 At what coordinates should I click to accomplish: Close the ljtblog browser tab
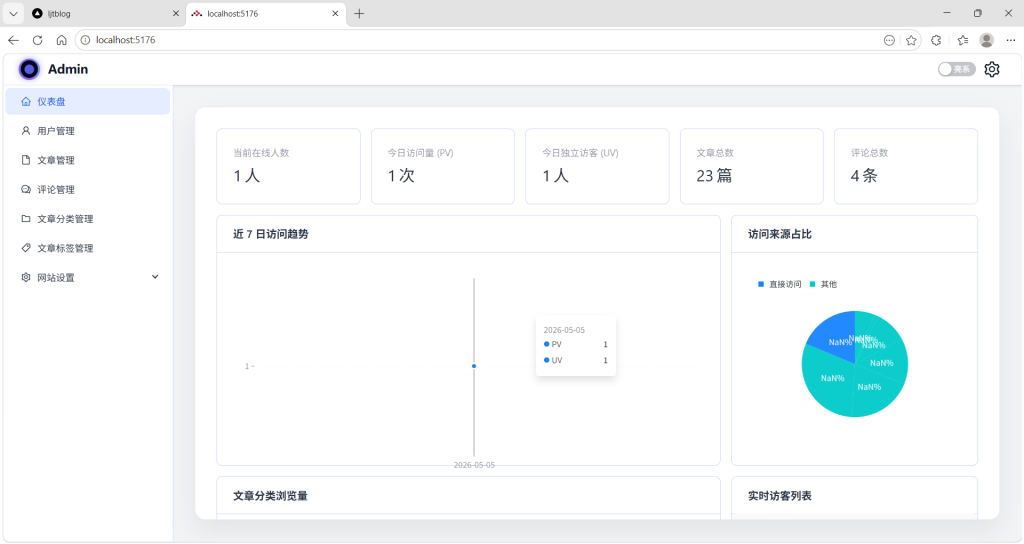click(176, 13)
